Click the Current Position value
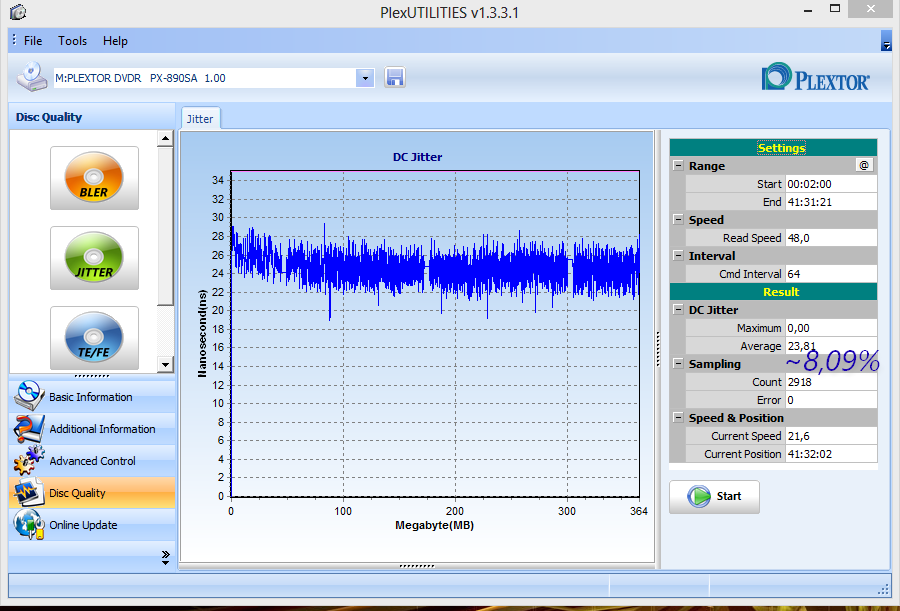900x611 pixels. [x=831, y=454]
